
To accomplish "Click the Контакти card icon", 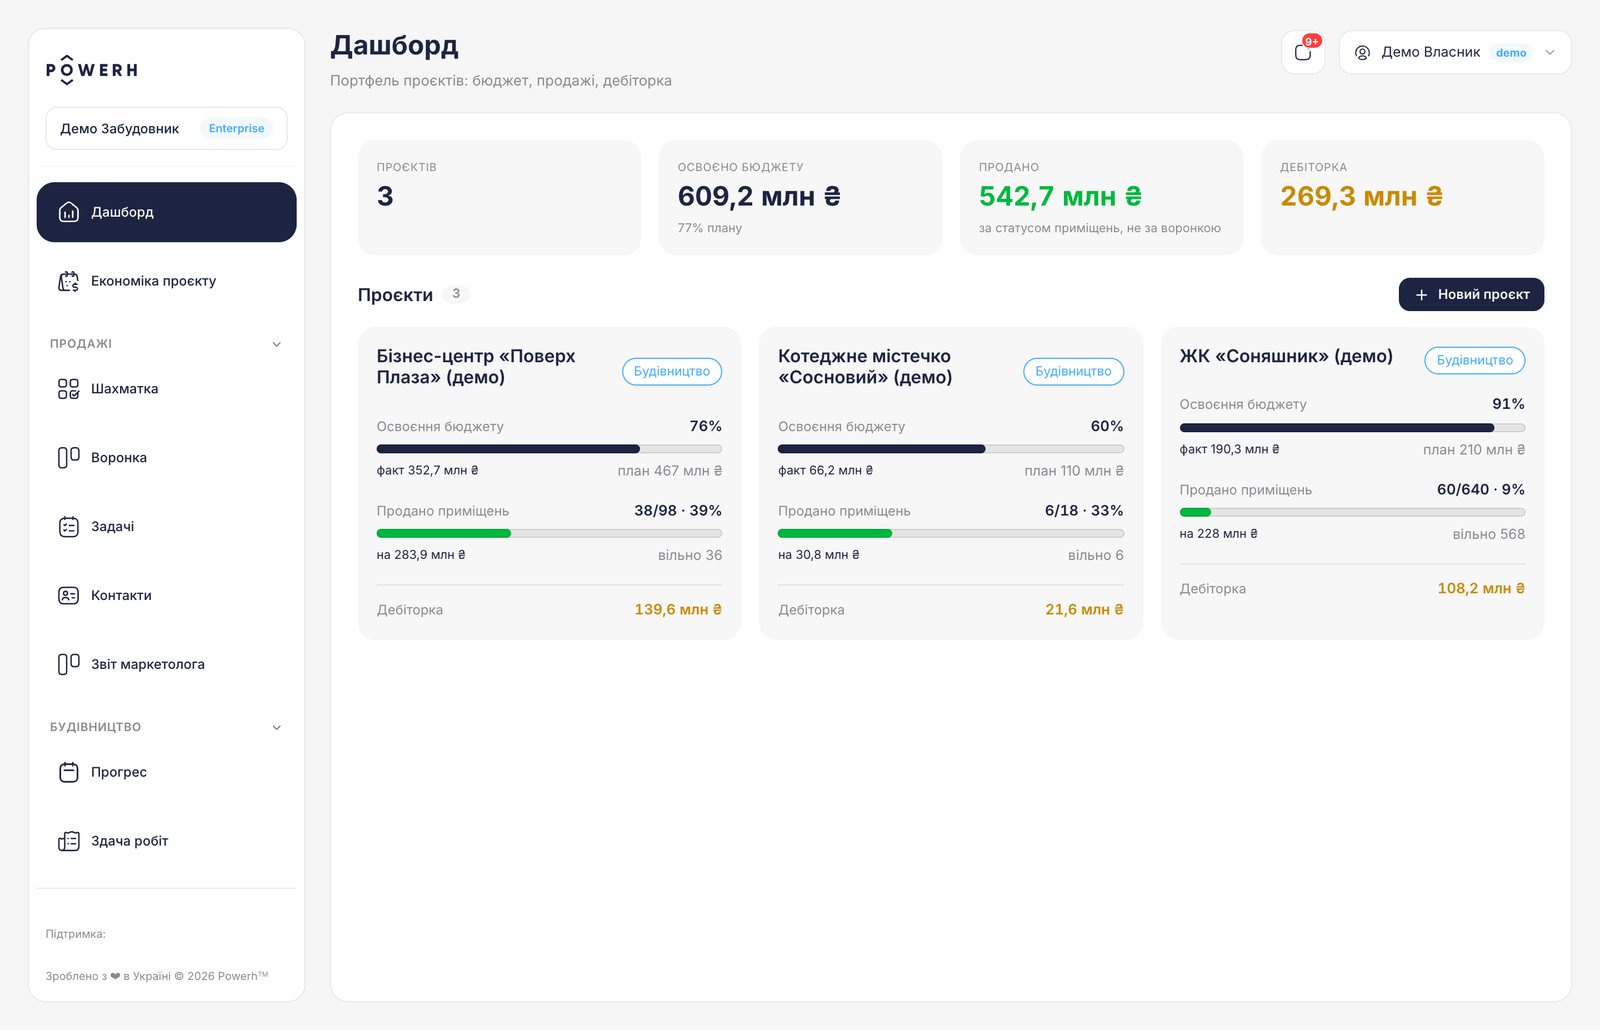I will tap(69, 595).
